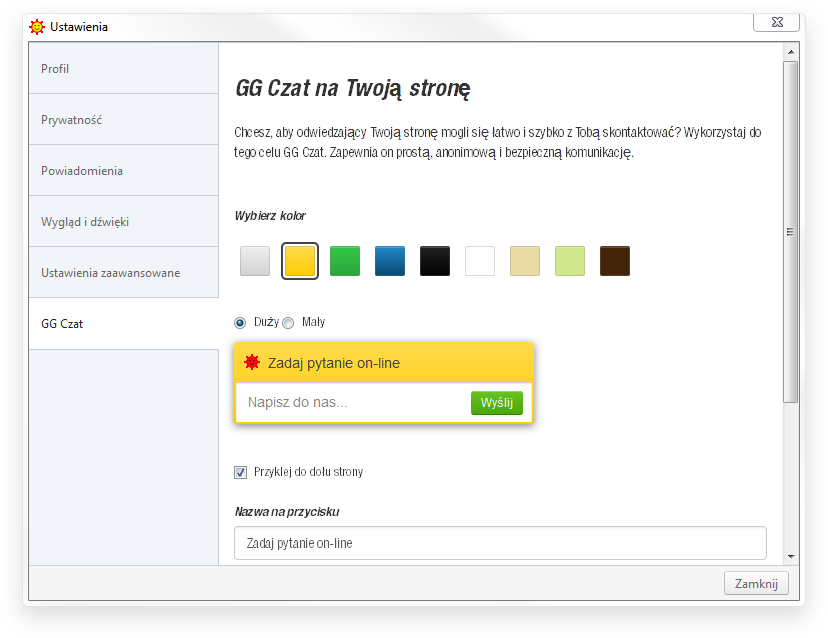The image size is (828, 638).
Task: Choose the dark brown color swatch
Action: [615, 261]
